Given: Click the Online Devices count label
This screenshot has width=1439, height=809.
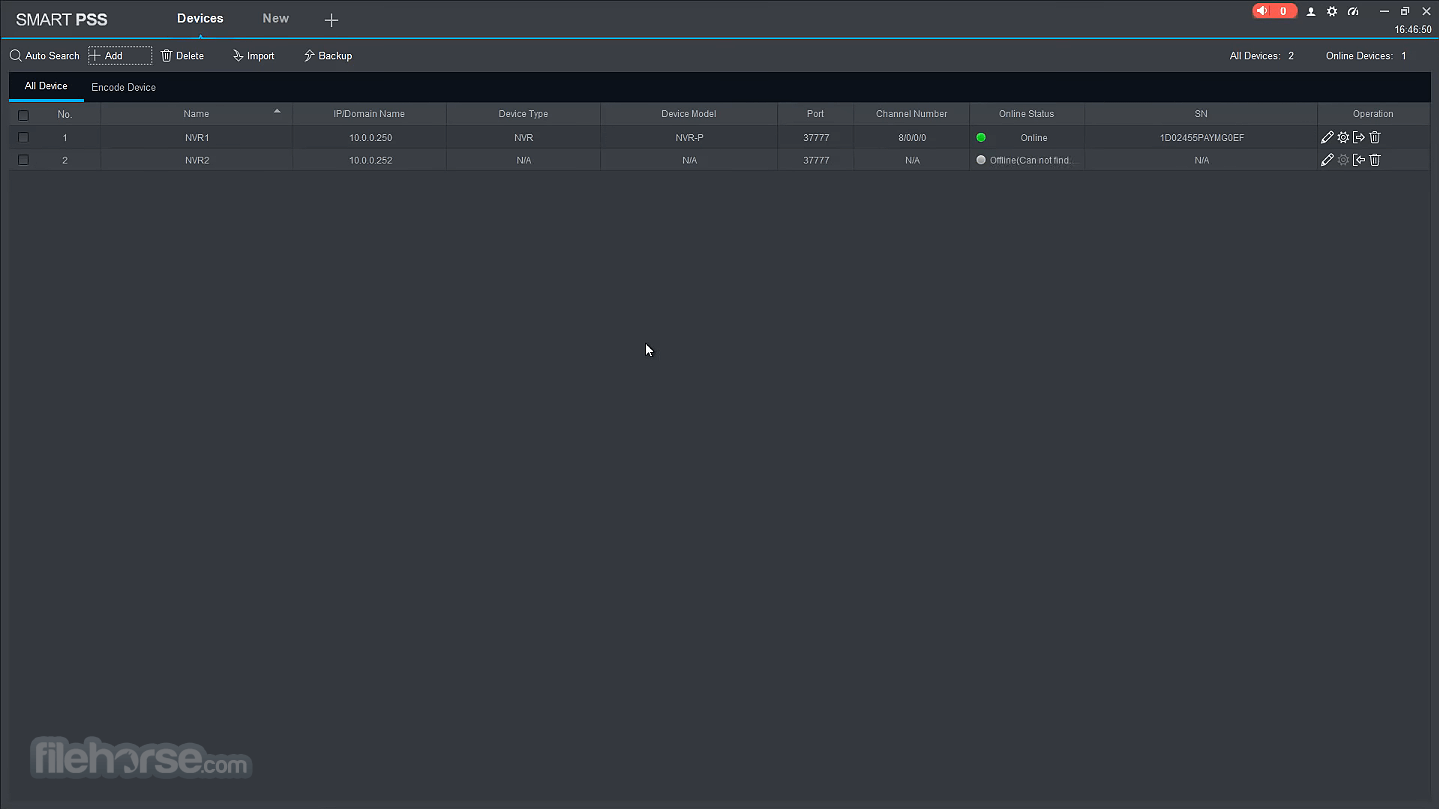Looking at the screenshot, I should 1366,56.
